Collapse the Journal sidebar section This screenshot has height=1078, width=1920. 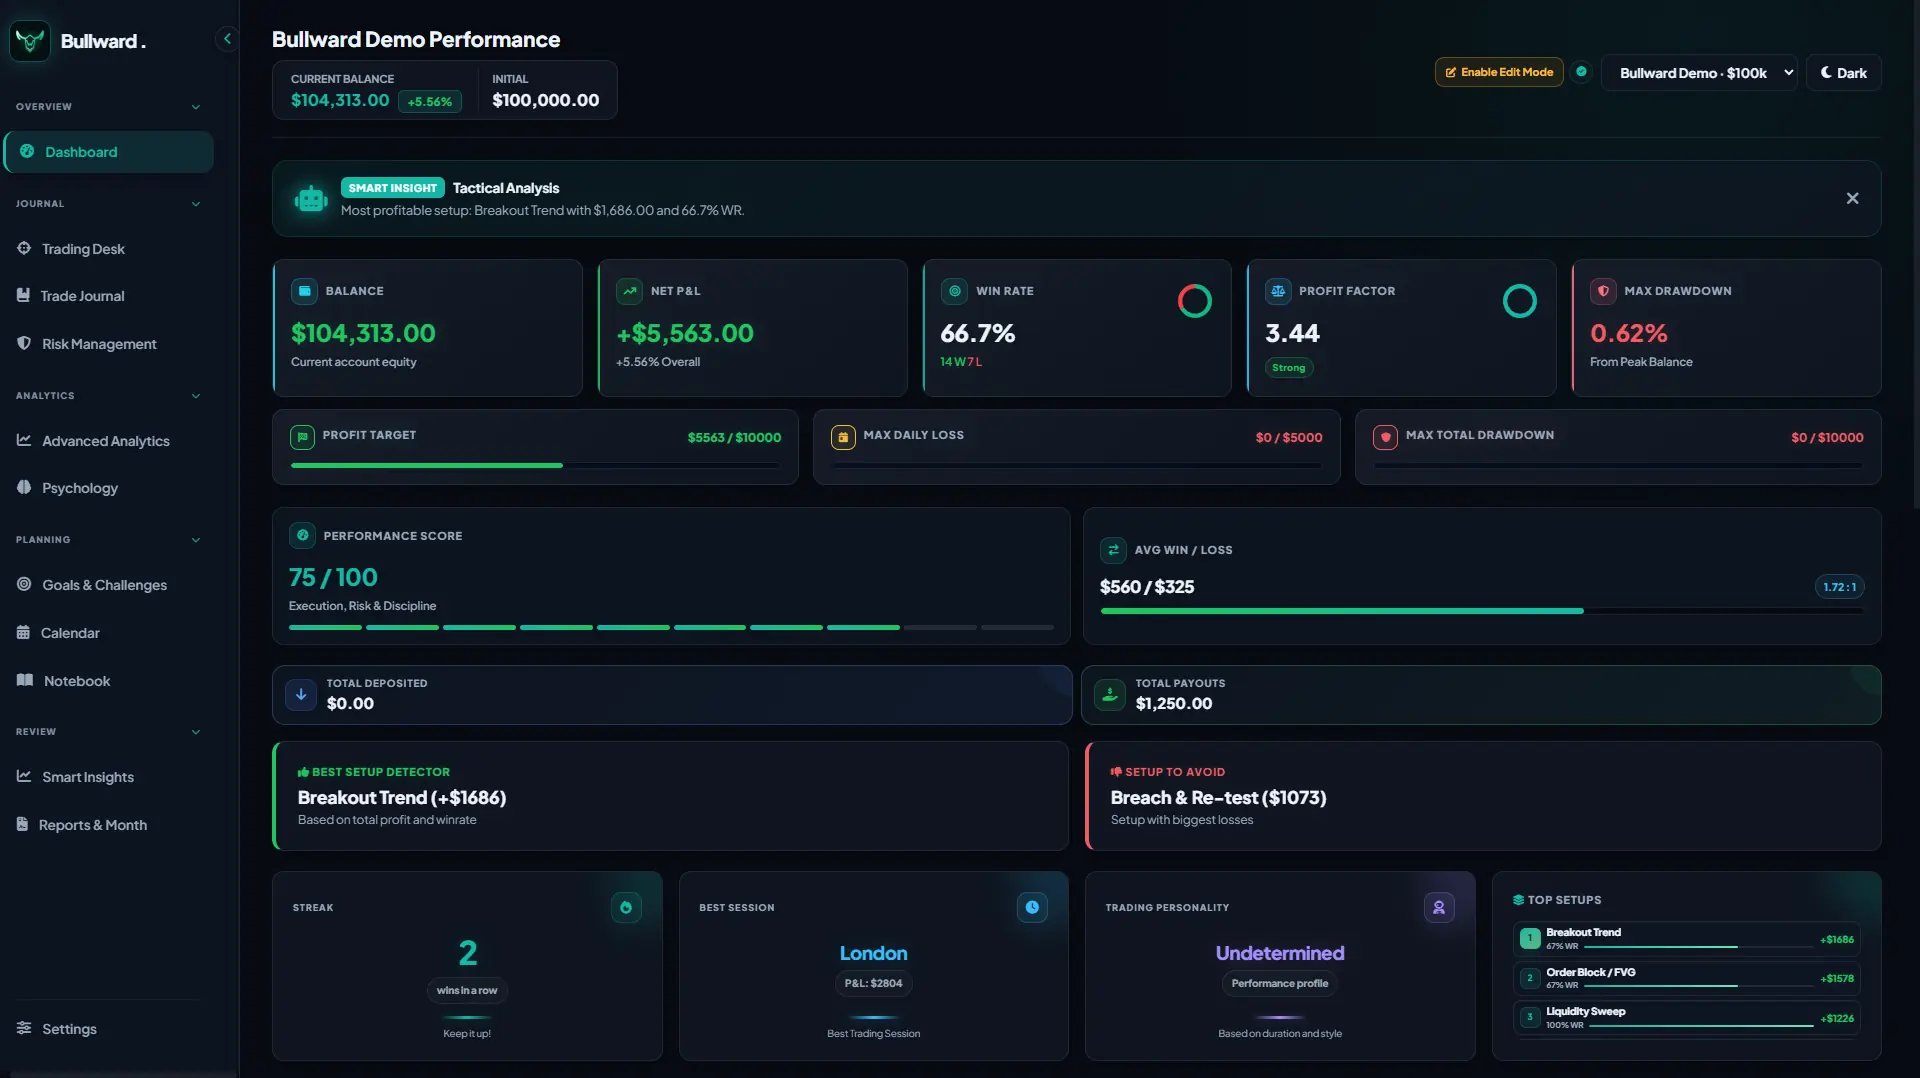coord(196,204)
